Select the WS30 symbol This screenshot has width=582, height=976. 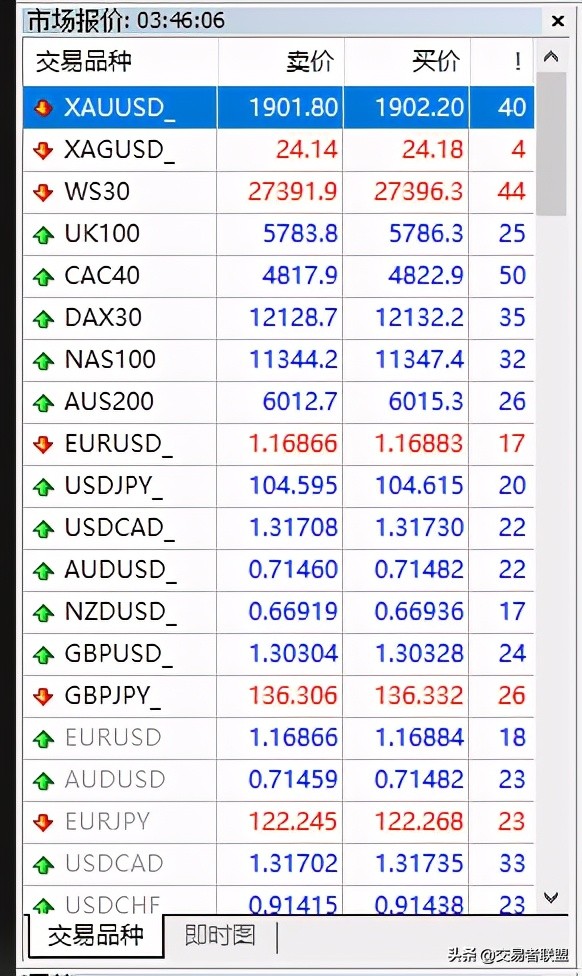pos(97,192)
